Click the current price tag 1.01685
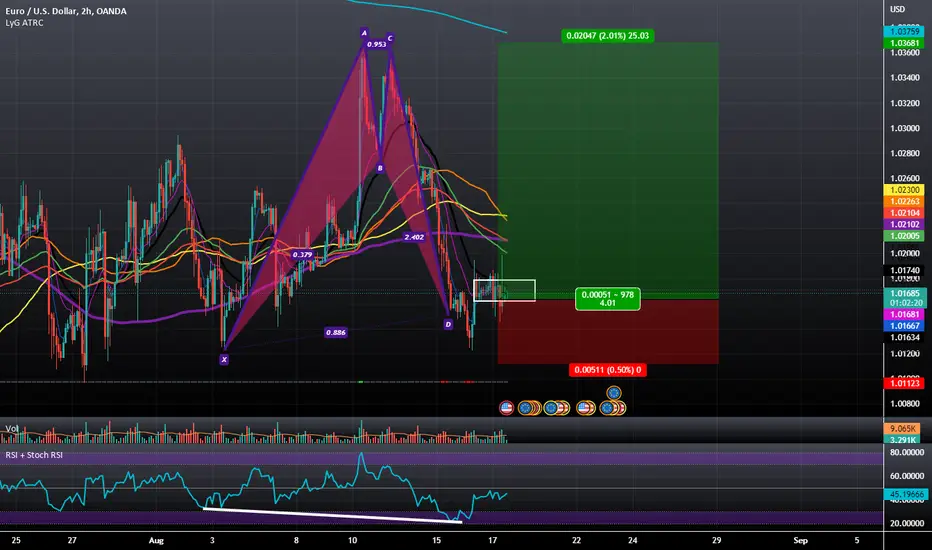The height and width of the screenshot is (550, 932). [x=904, y=293]
